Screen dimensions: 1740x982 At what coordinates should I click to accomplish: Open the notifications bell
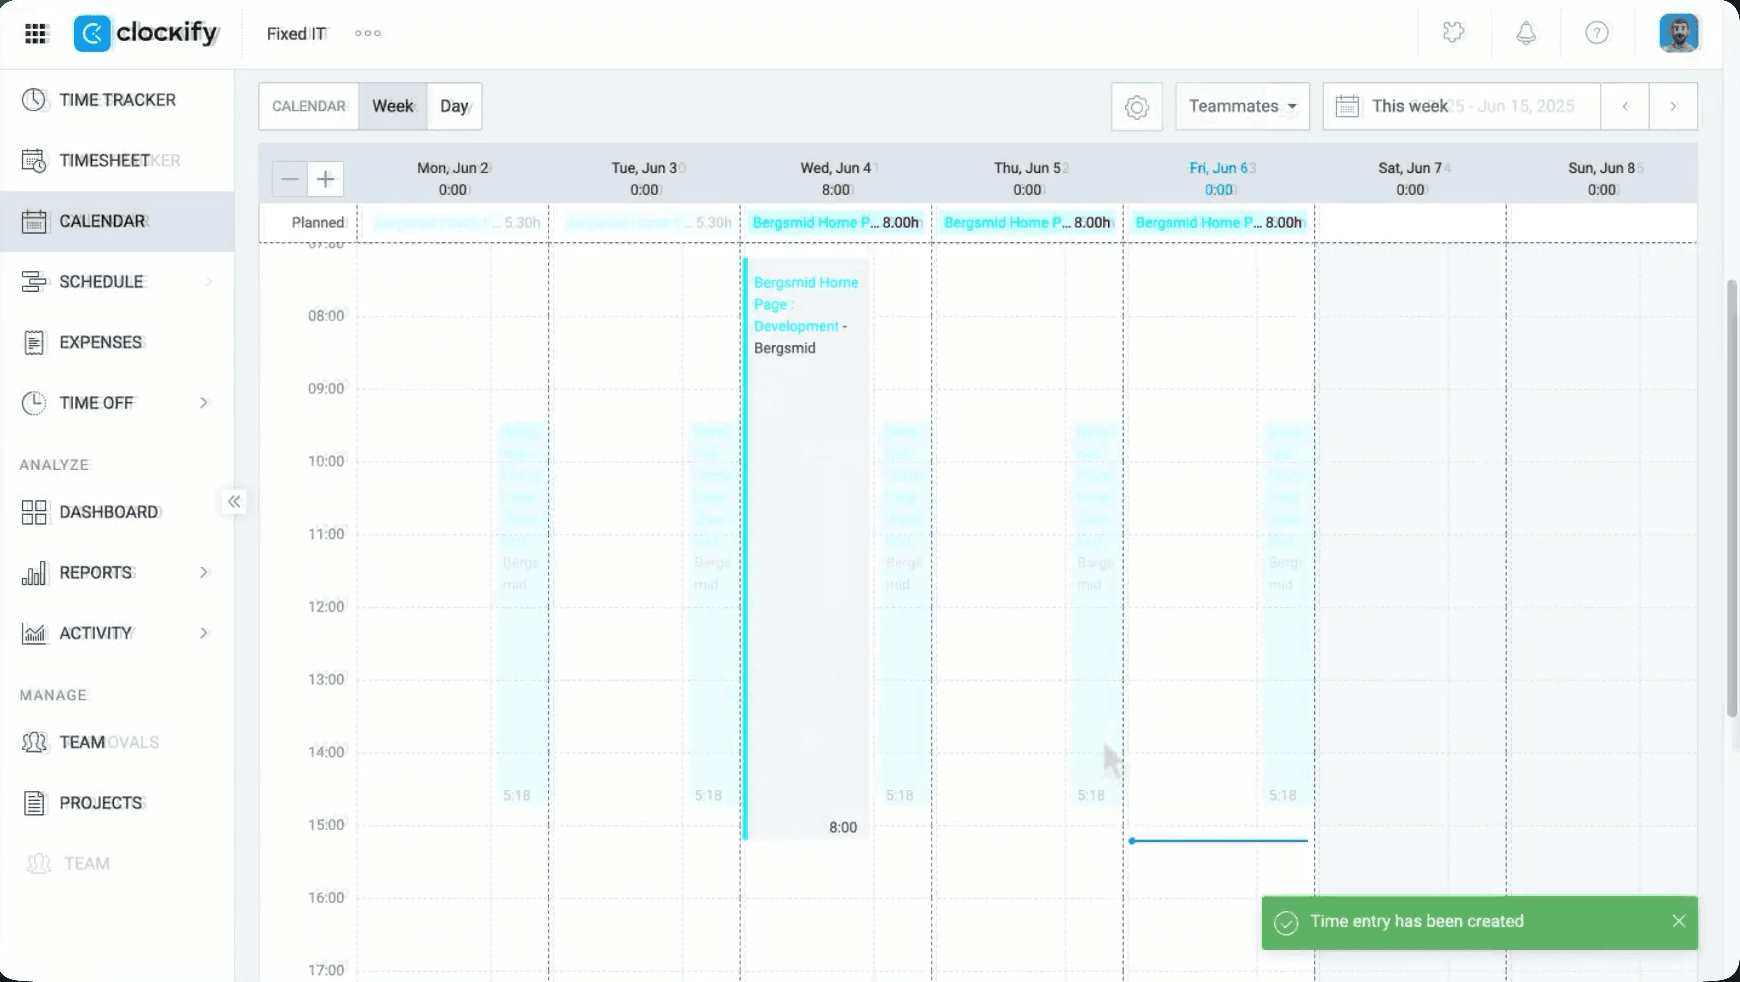(x=1526, y=33)
